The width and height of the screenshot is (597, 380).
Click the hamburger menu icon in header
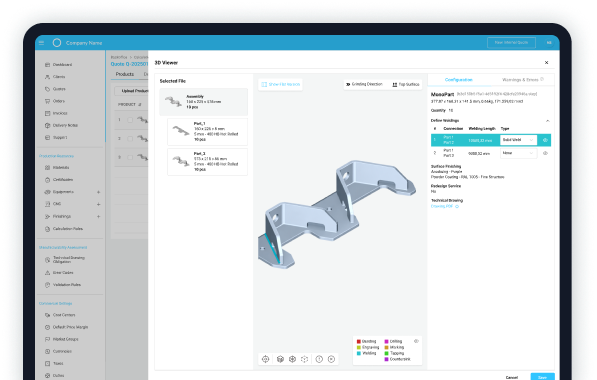point(42,43)
